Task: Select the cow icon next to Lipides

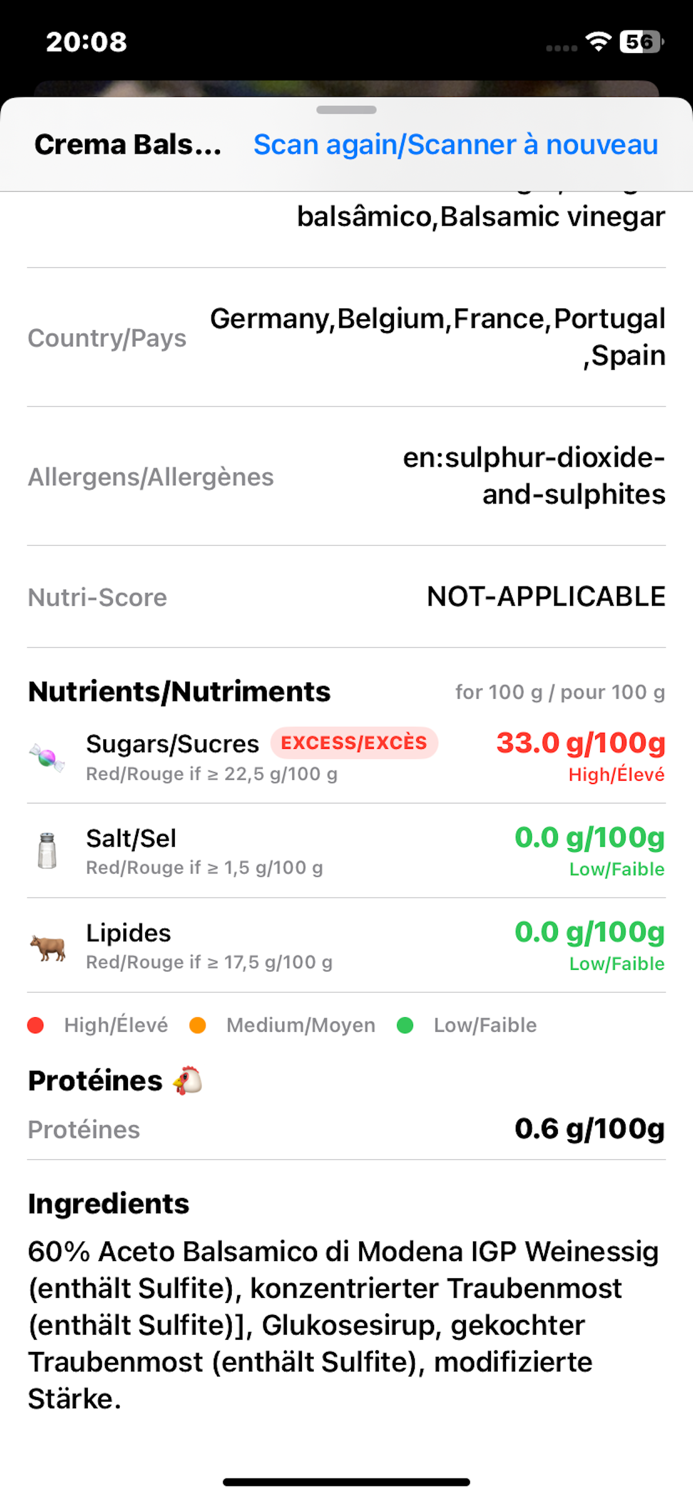Action: point(46,946)
